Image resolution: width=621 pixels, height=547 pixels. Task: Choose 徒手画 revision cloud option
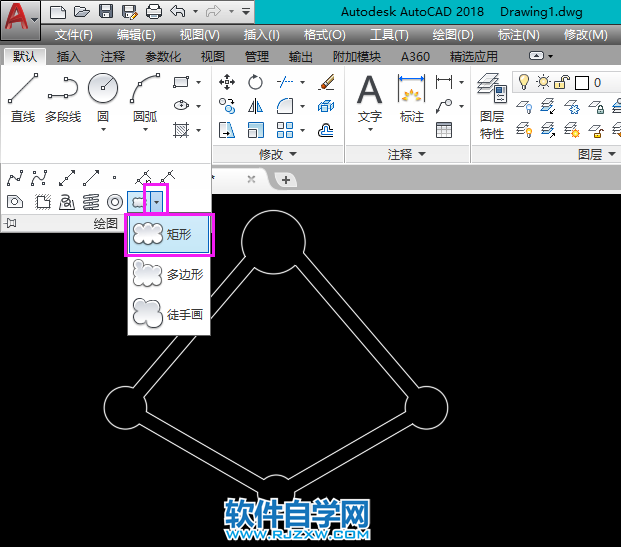click(x=168, y=314)
